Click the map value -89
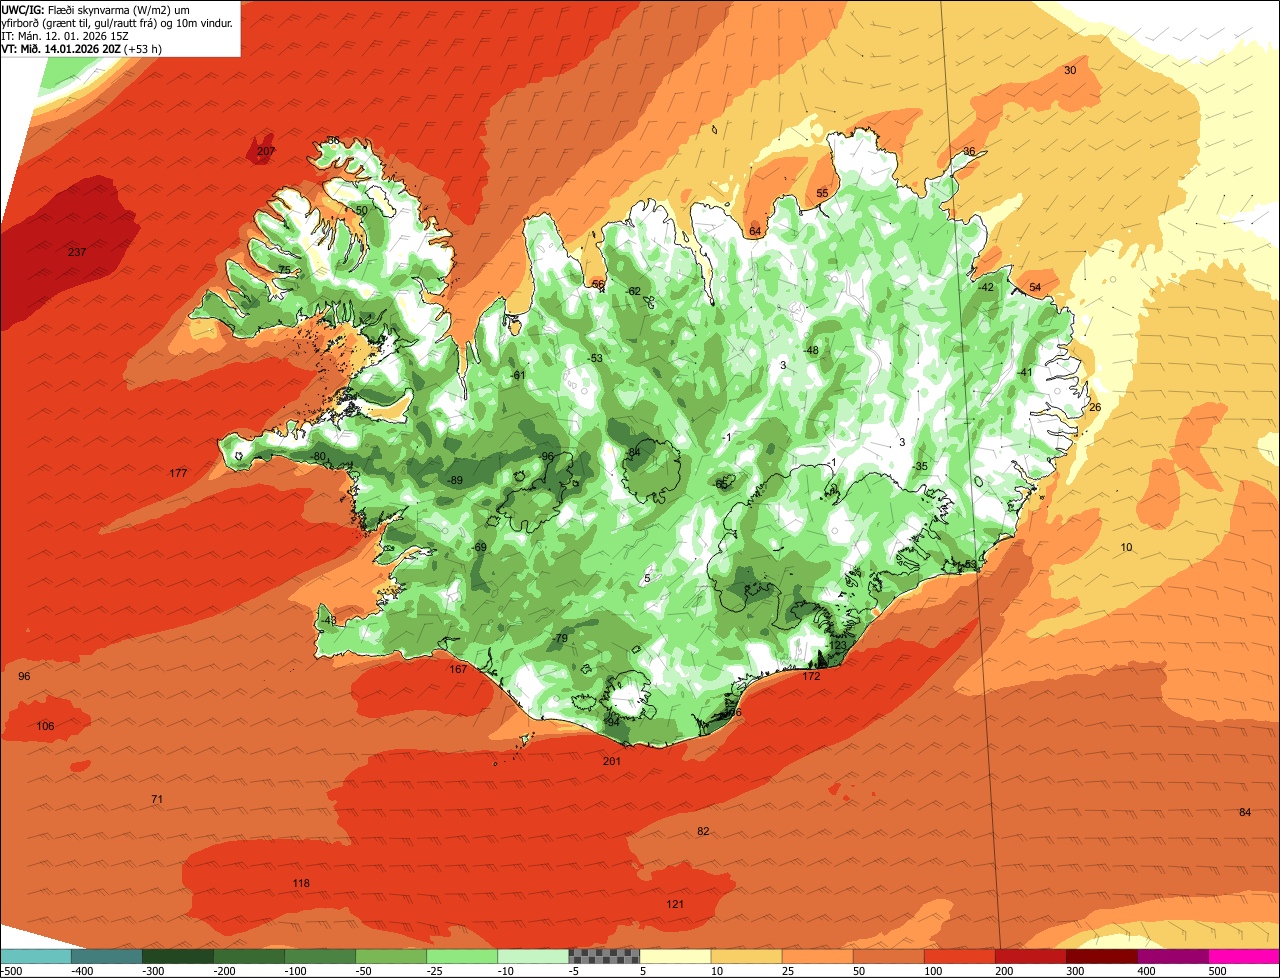This screenshot has height=978, width=1280. point(455,481)
